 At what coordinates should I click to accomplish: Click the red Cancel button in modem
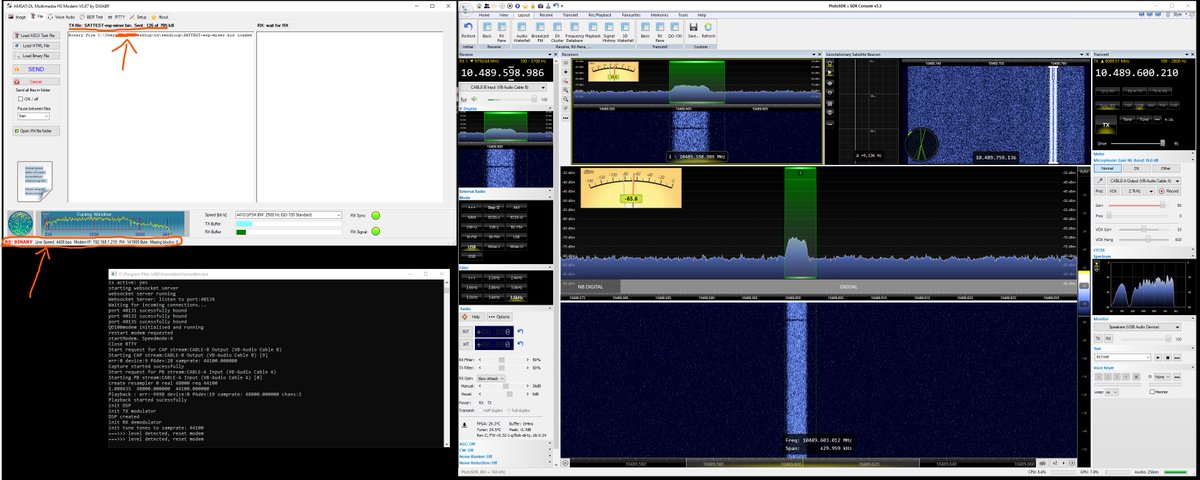pyautogui.click(x=36, y=82)
